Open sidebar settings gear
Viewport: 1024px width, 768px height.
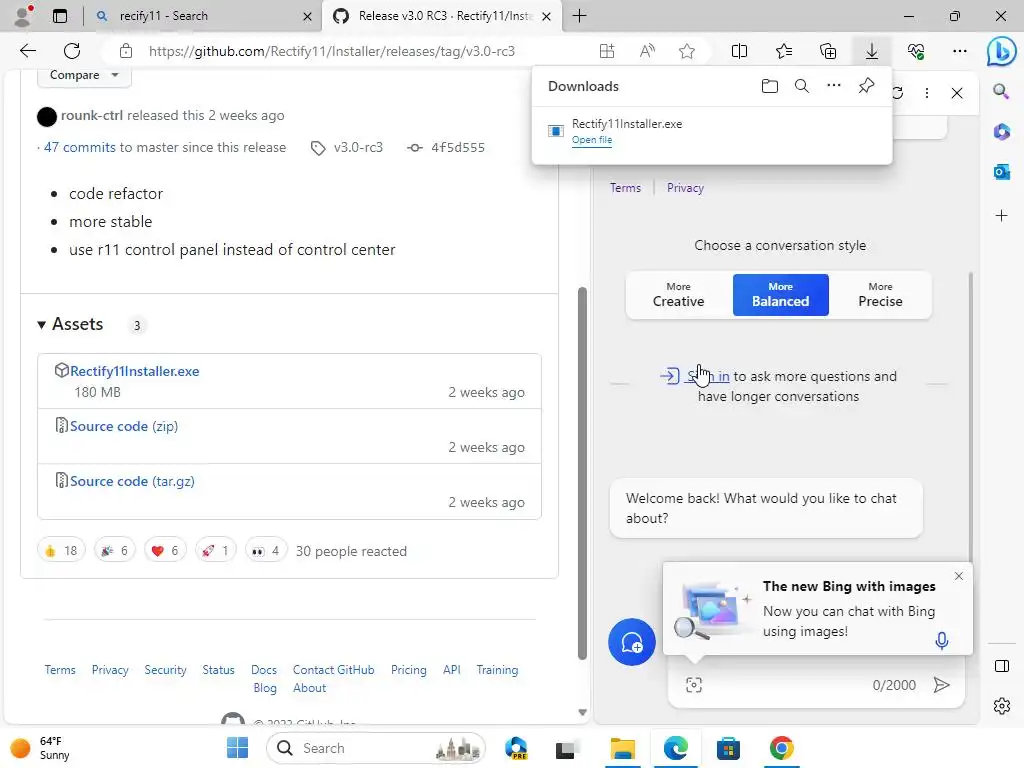click(x=1001, y=706)
